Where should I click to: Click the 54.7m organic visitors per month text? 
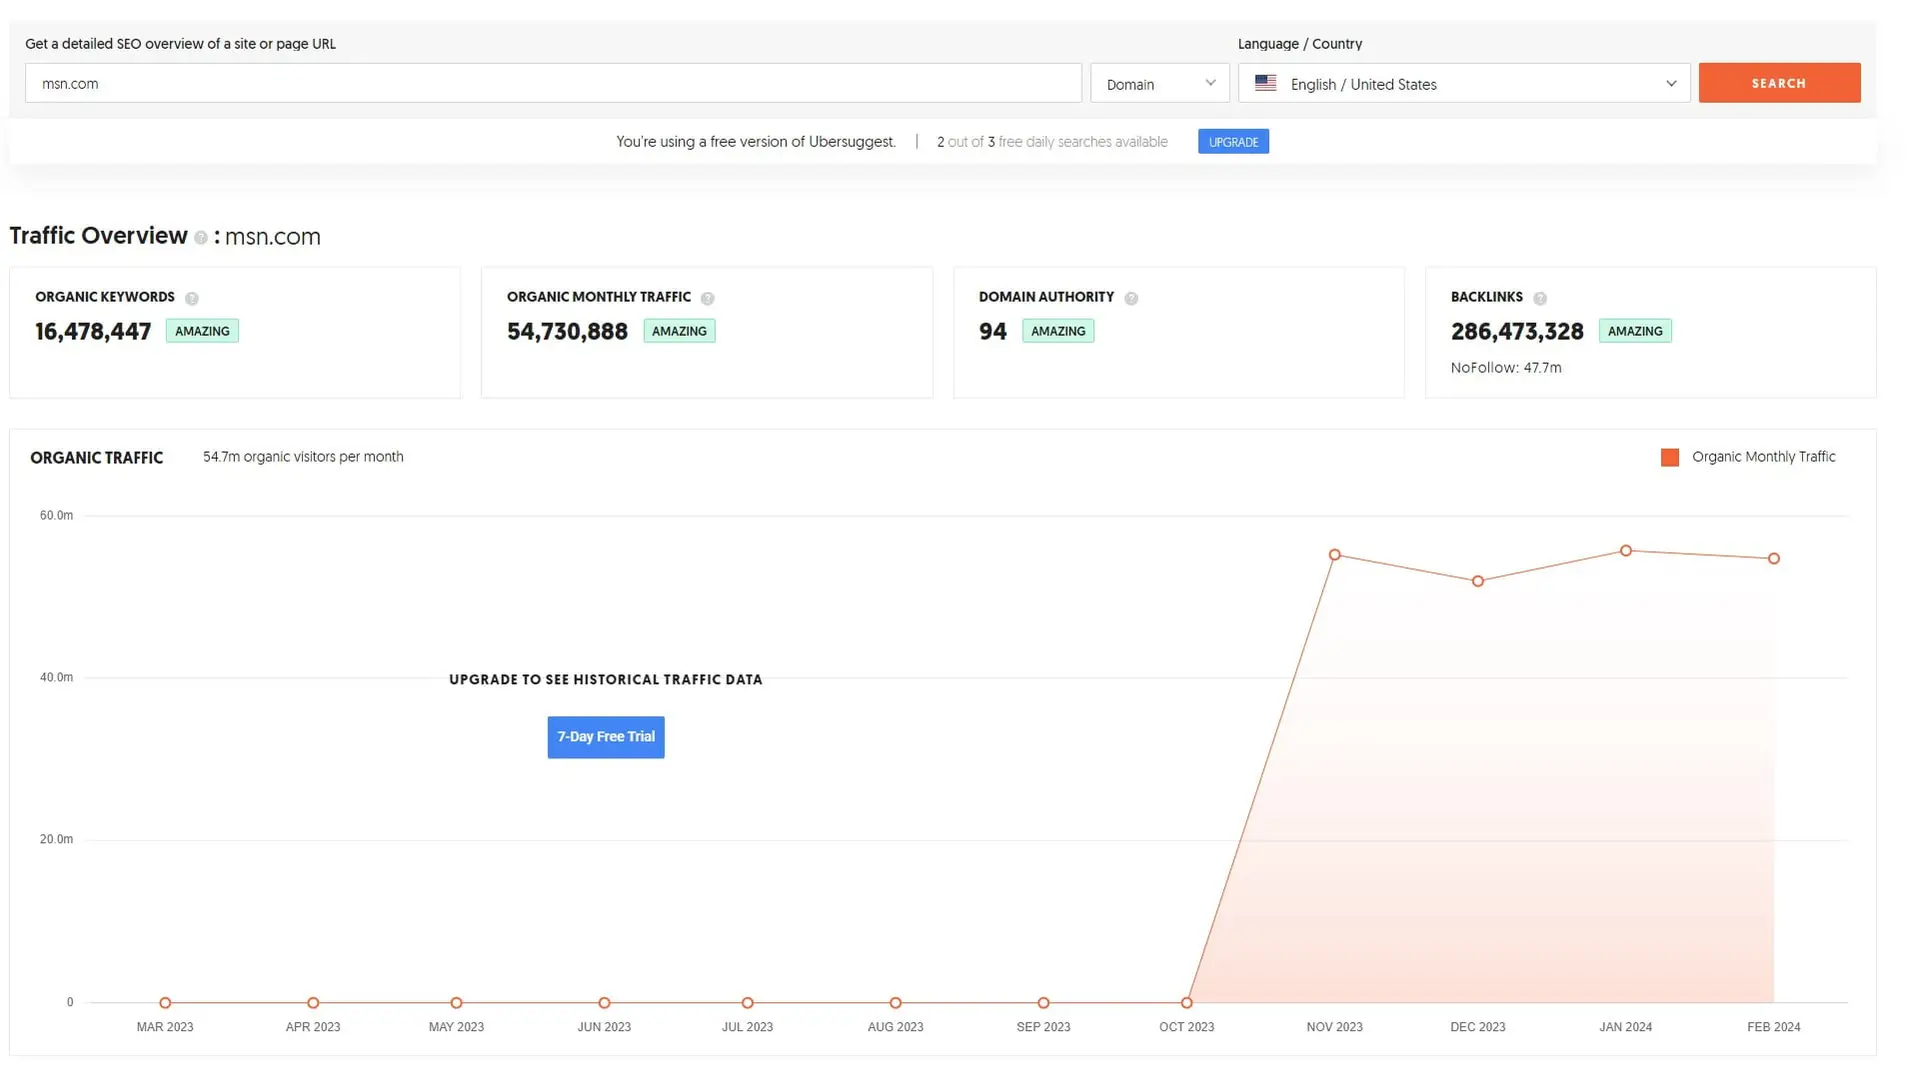tap(303, 457)
